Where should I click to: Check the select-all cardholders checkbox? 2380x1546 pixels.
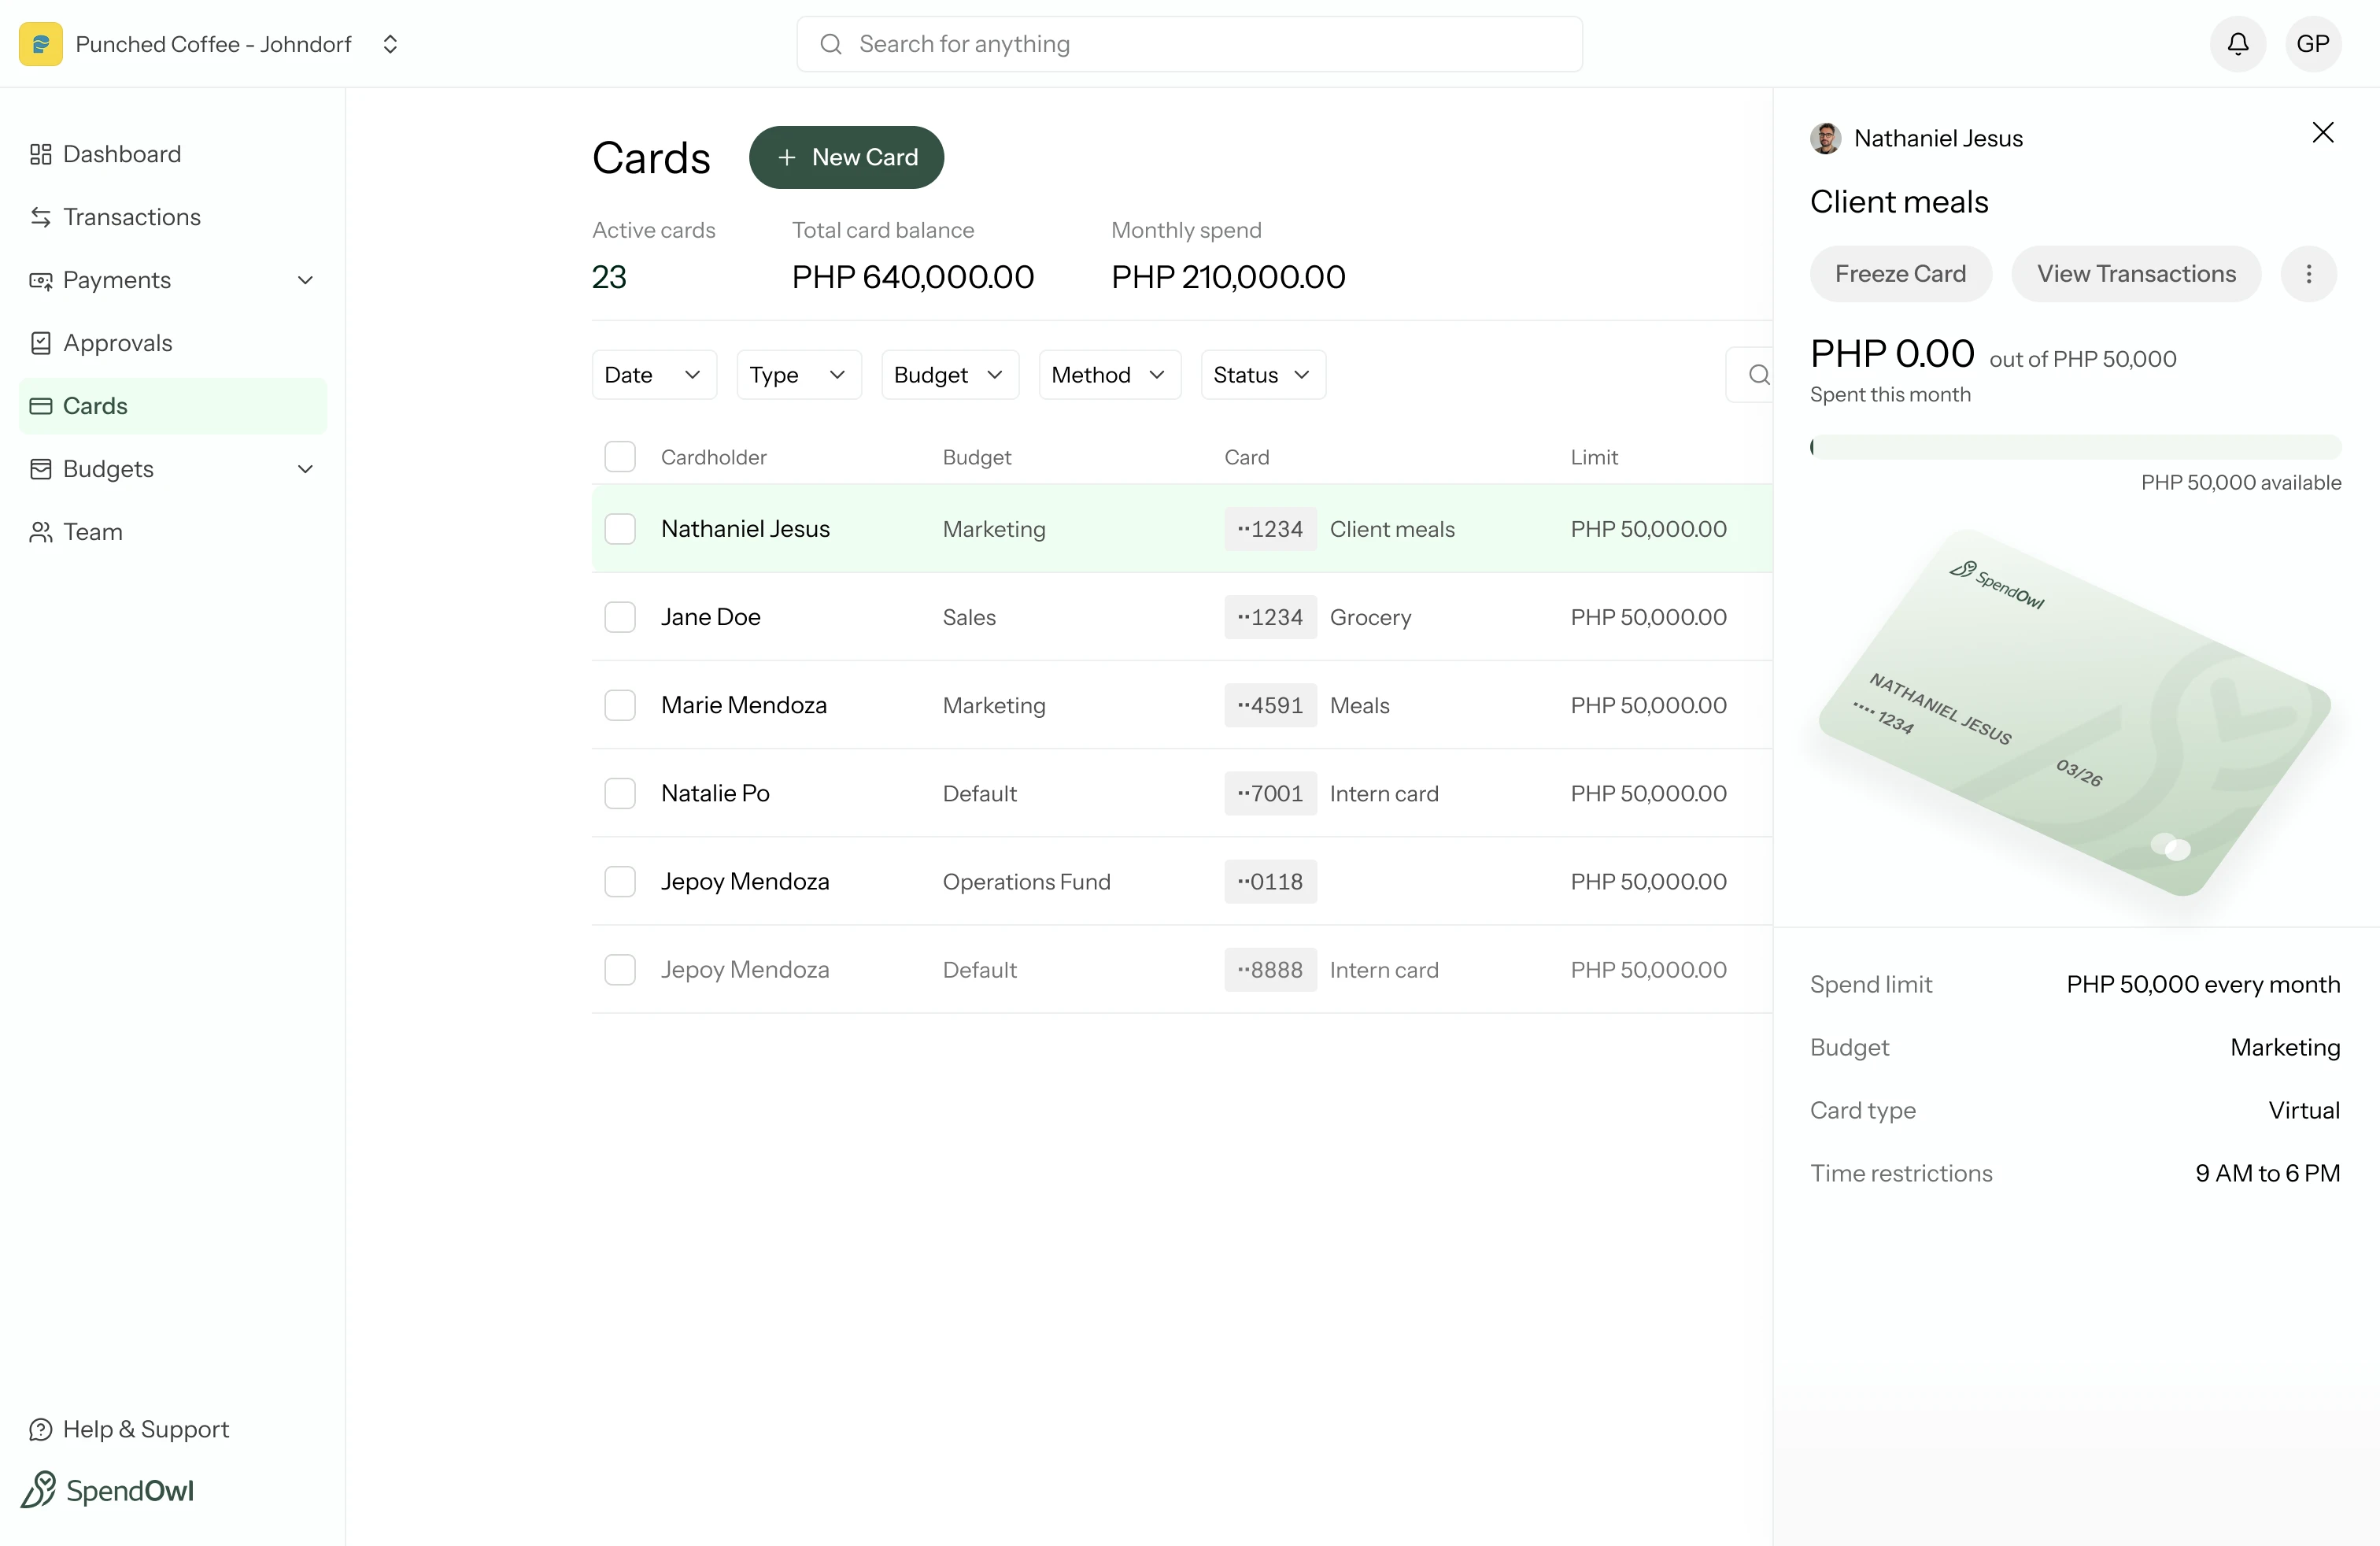(x=620, y=456)
